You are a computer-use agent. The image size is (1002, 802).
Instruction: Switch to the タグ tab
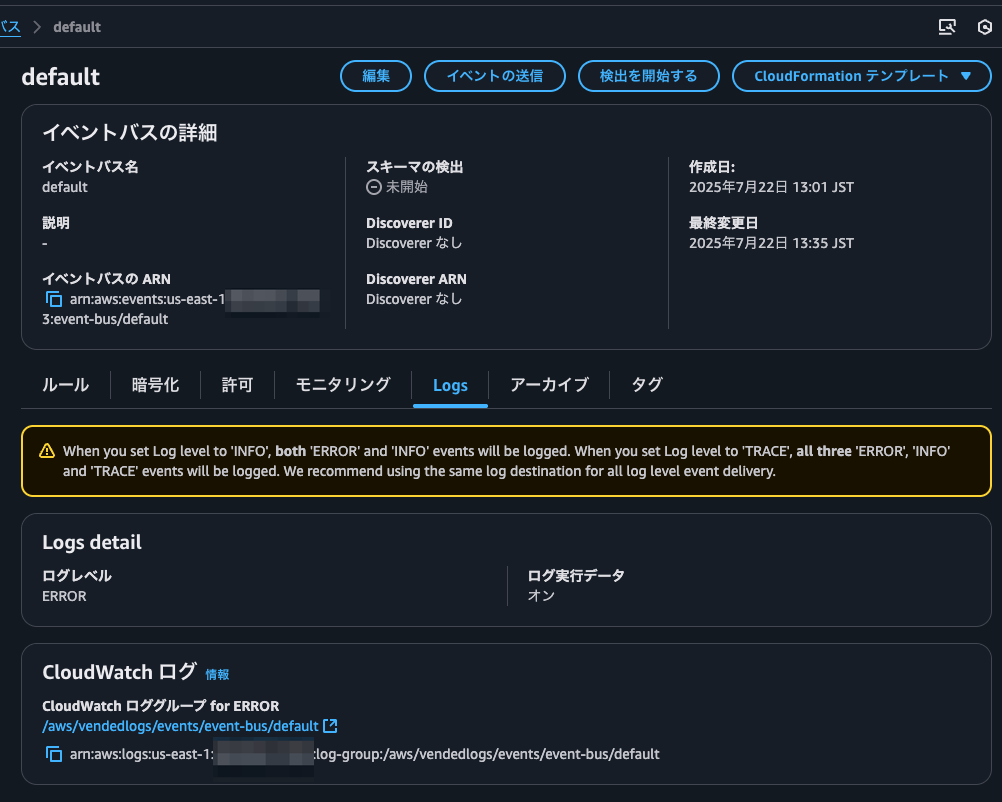[x=647, y=385]
